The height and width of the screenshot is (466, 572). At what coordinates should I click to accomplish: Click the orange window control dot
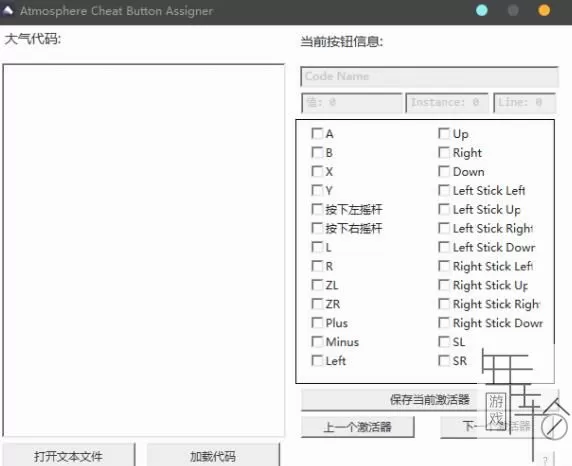pos(544,11)
